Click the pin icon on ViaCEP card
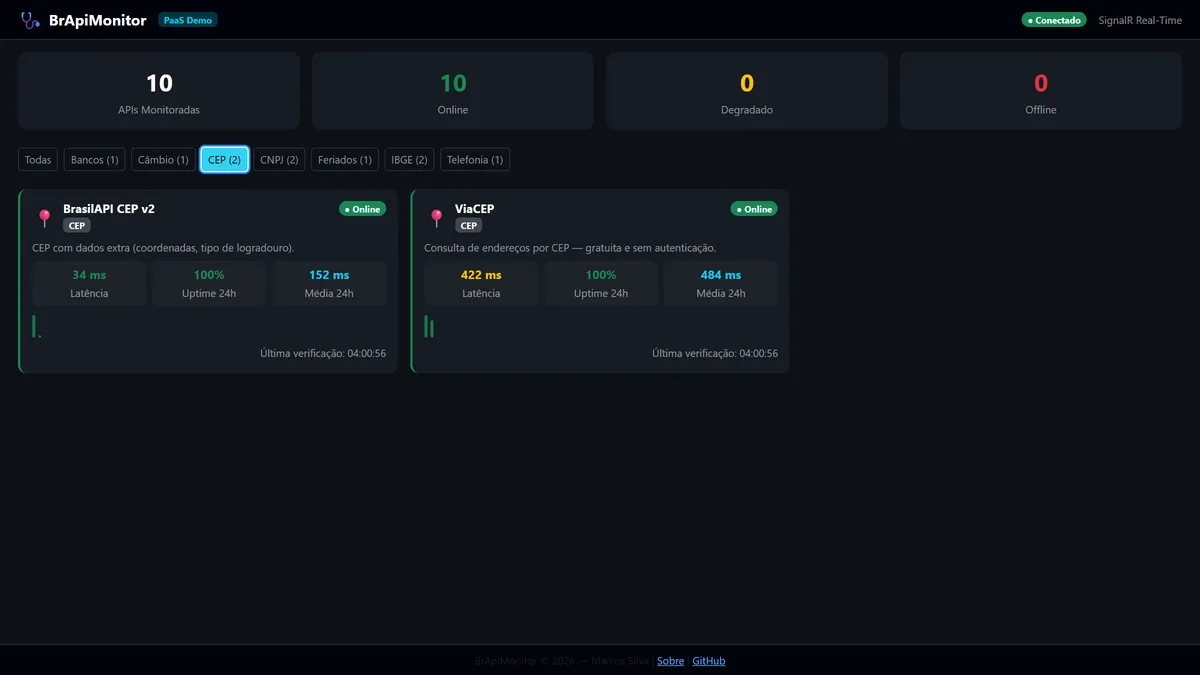The width and height of the screenshot is (1200, 675). 436,217
